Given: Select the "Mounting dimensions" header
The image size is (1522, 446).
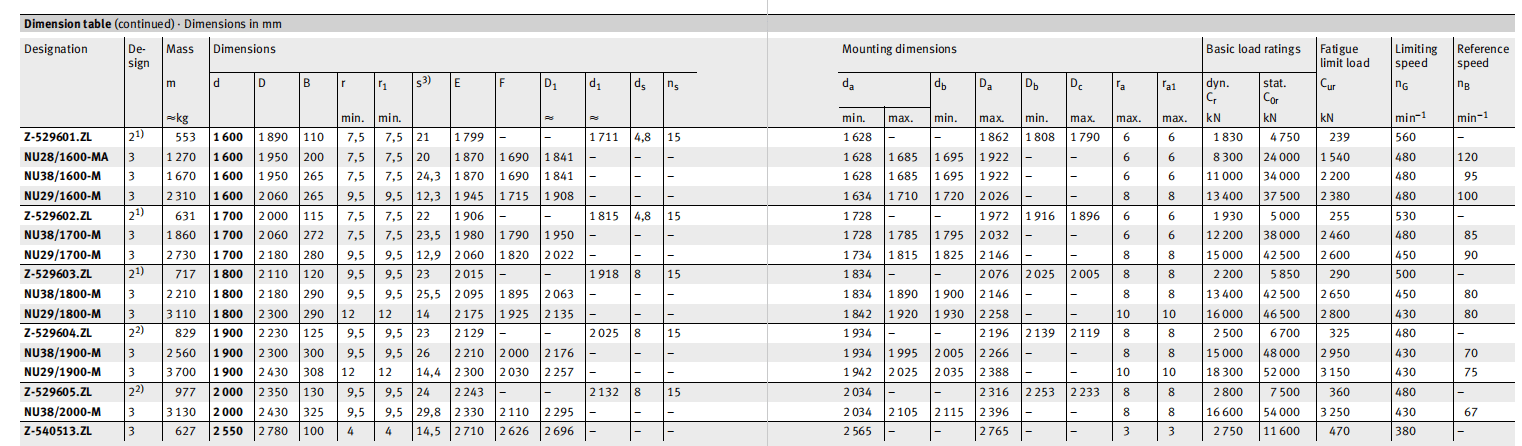Looking at the screenshot, I should (898, 49).
